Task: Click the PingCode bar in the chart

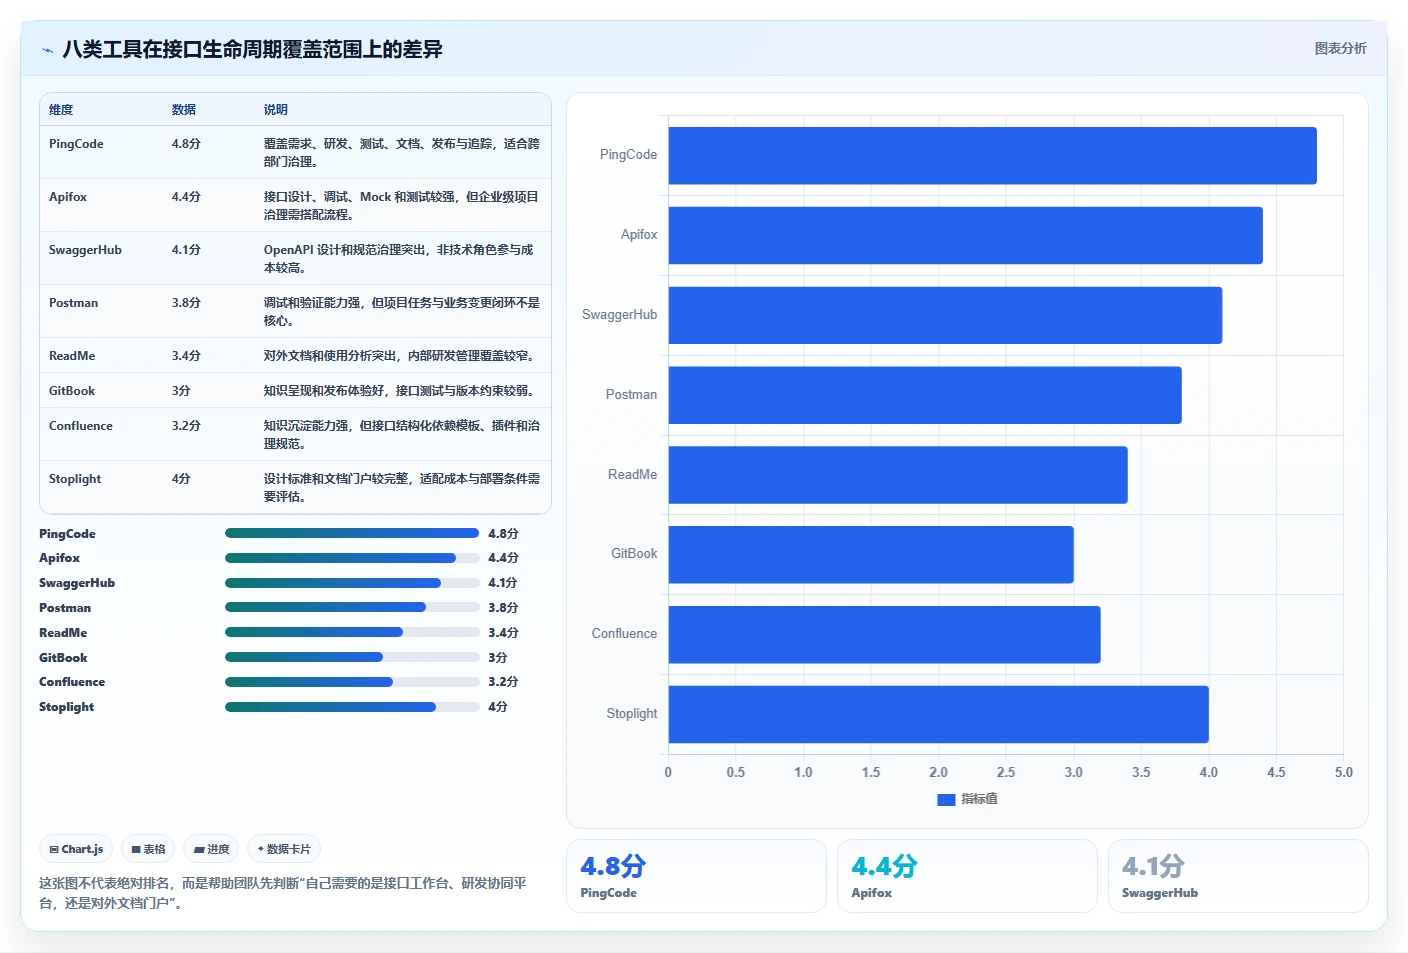Action: (x=992, y=155)
